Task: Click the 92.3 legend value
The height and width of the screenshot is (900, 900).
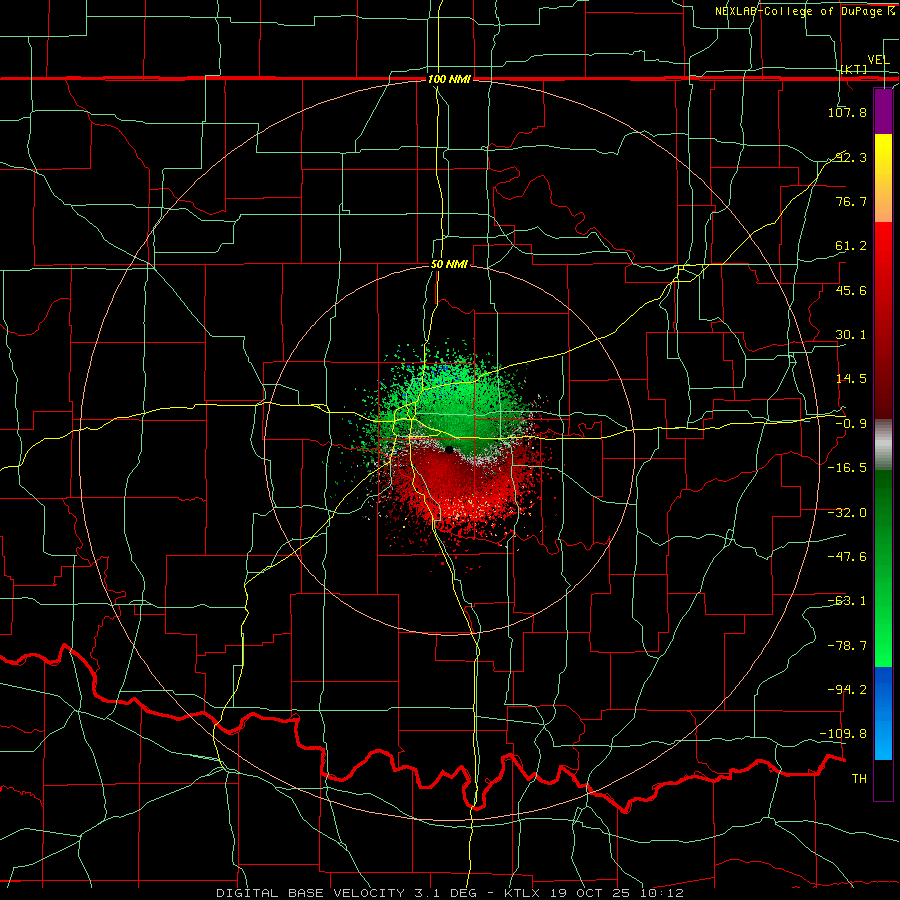Action: click(x=851, y=157)
